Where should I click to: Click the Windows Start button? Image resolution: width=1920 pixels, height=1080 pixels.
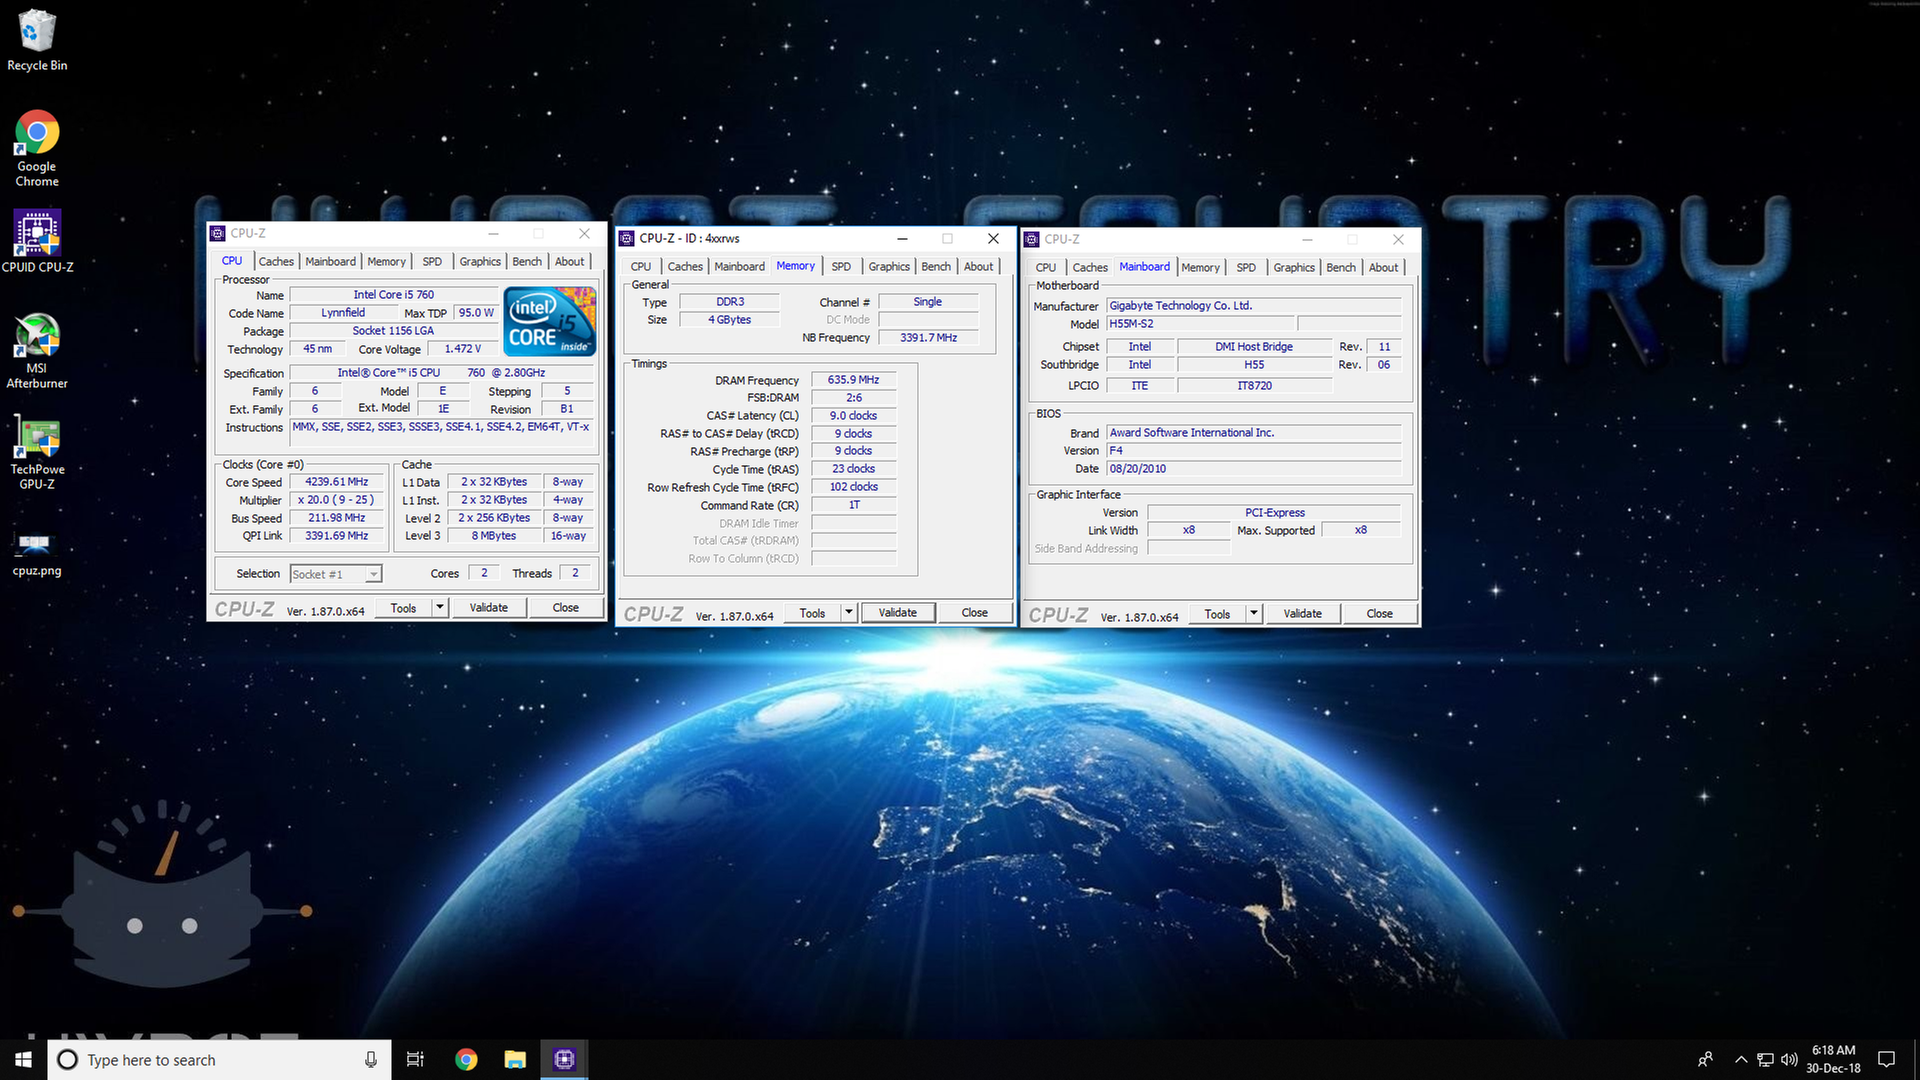tap(23, 1059)
